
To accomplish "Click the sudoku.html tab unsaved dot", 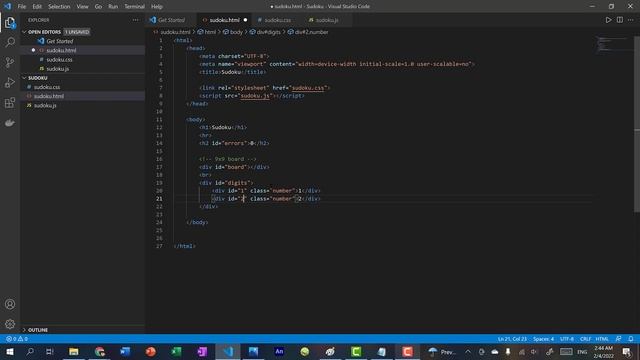I will [245, 20].
